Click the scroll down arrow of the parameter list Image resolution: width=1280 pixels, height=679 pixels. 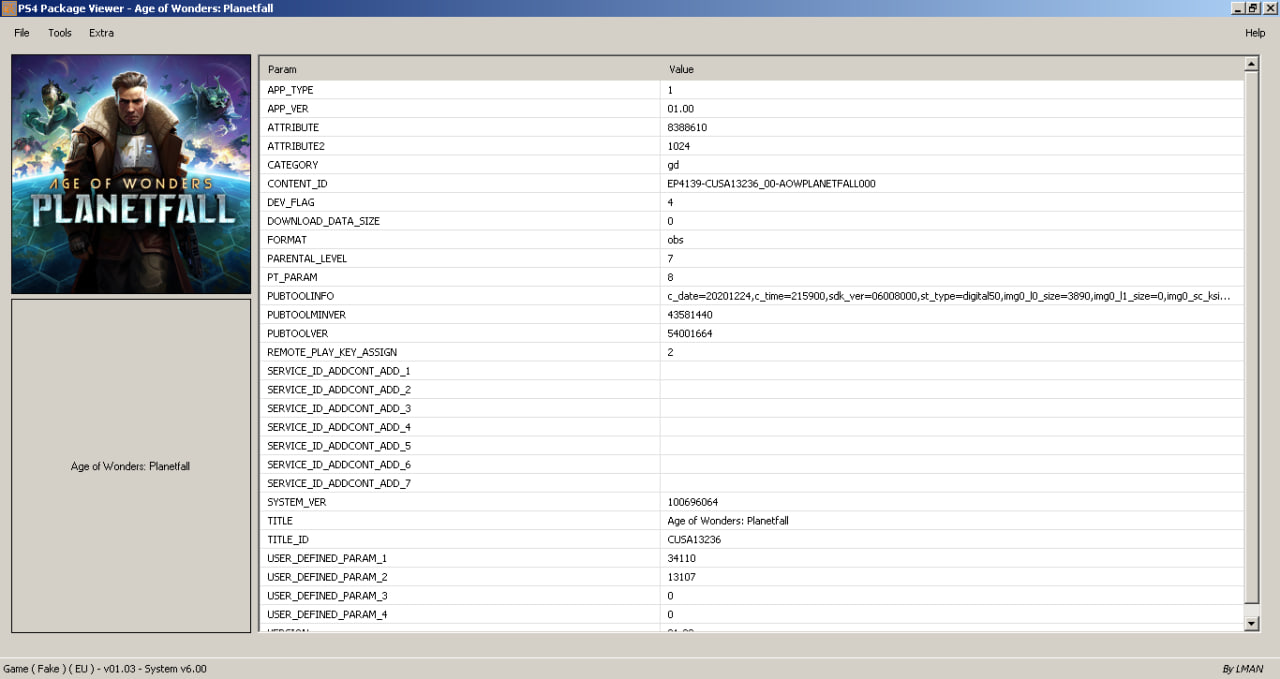click(1251, 623)
